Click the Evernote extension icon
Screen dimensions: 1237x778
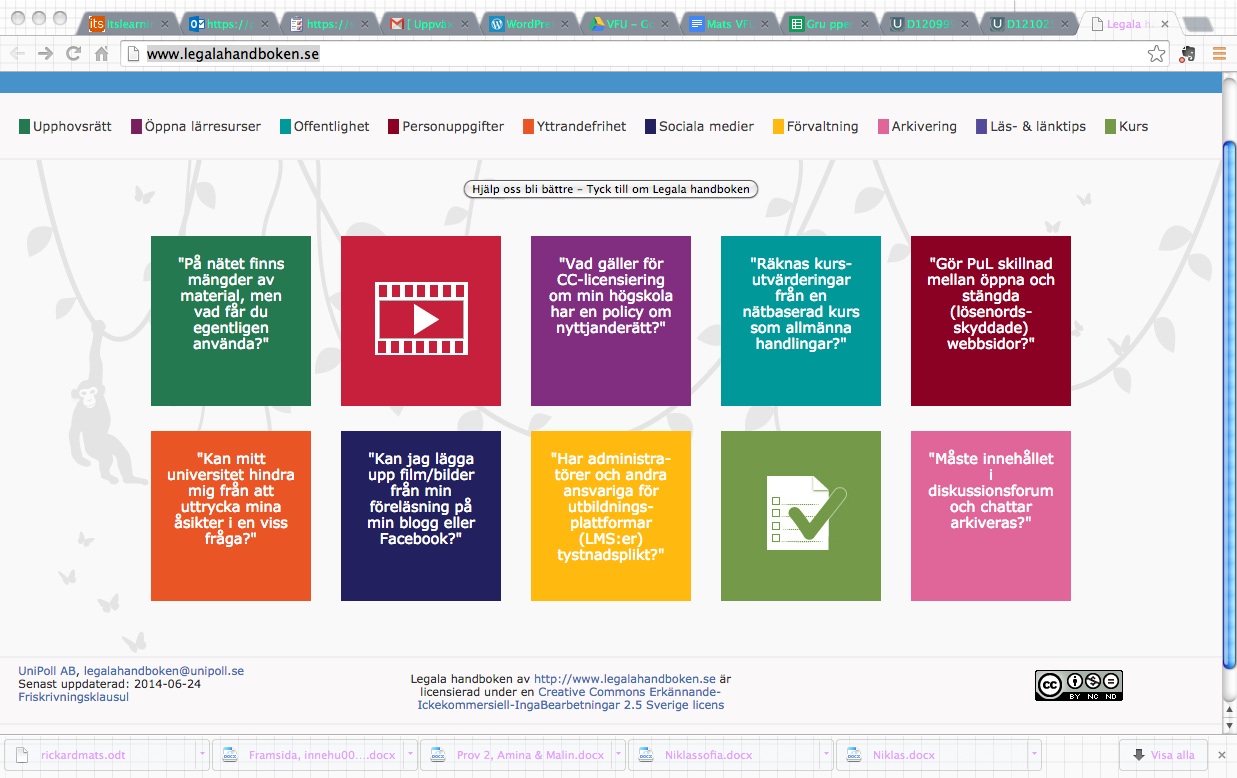[x=1188, y=54]
